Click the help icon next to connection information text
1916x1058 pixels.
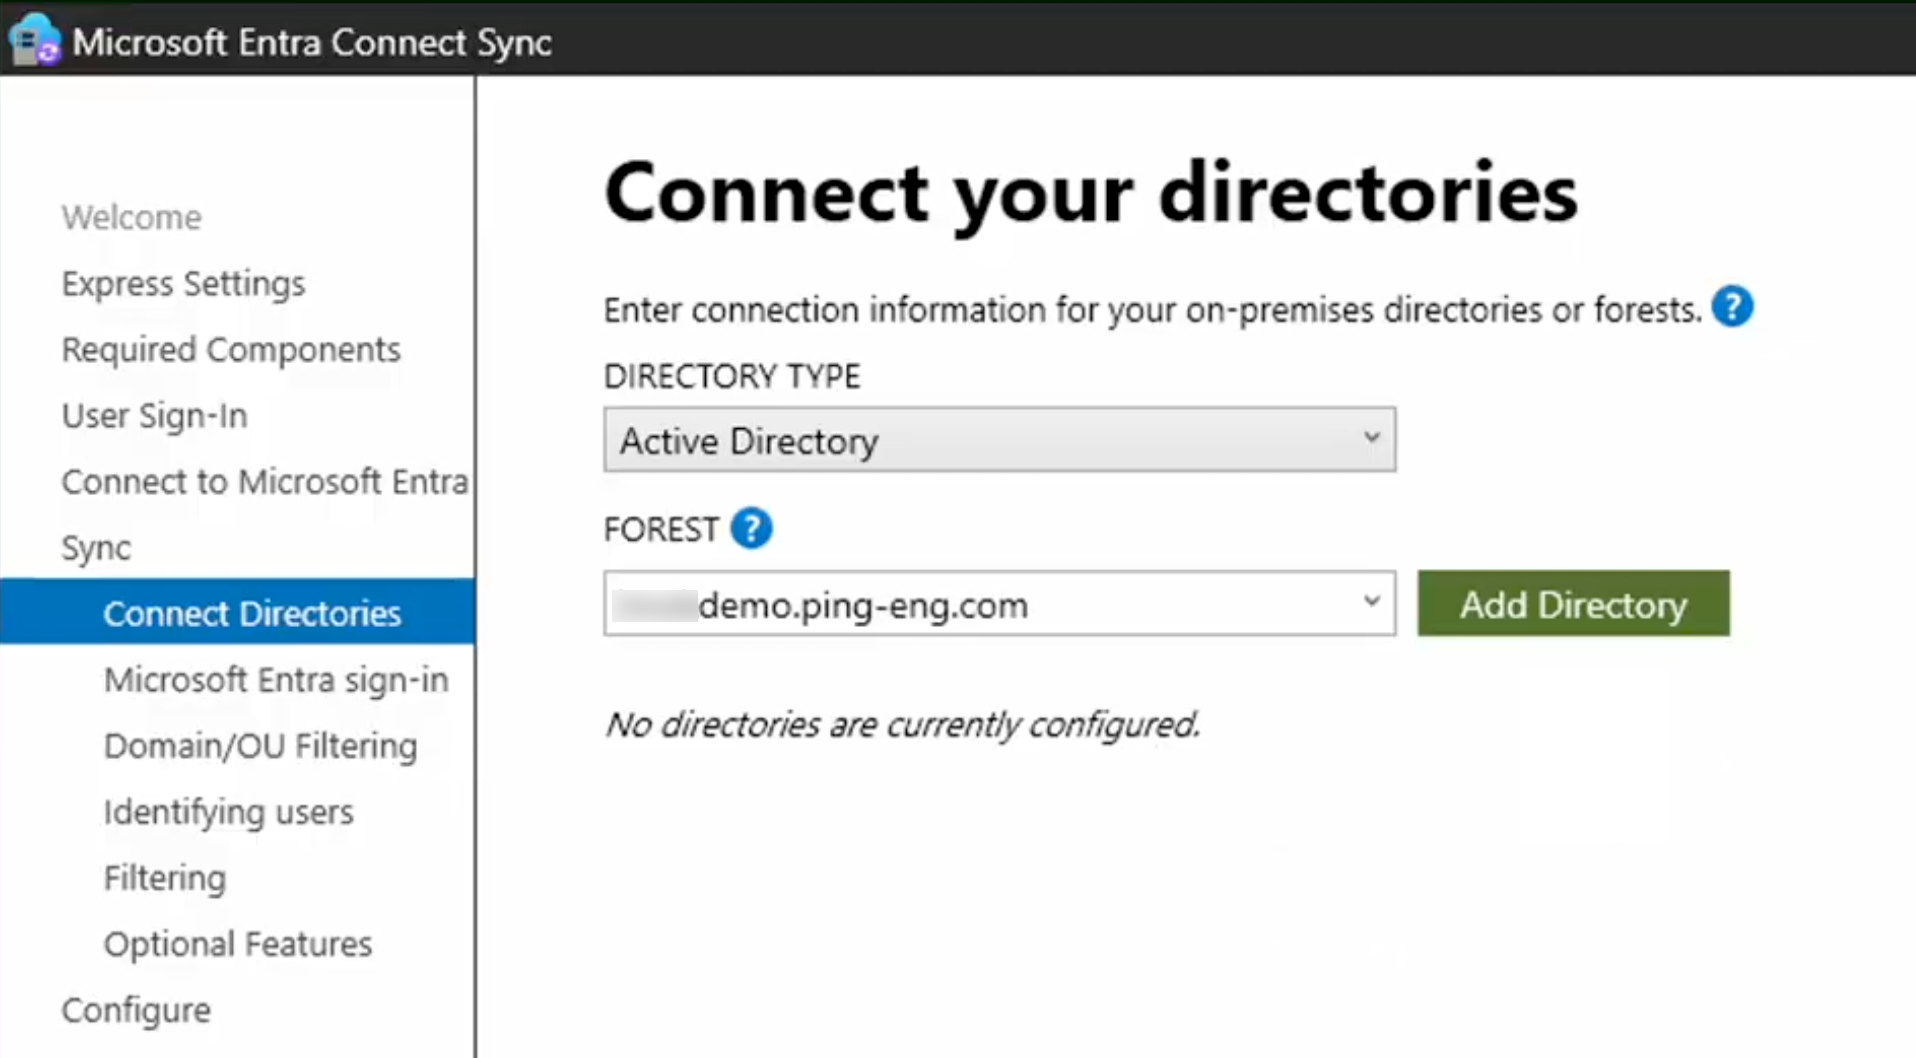coord(1735,307)
